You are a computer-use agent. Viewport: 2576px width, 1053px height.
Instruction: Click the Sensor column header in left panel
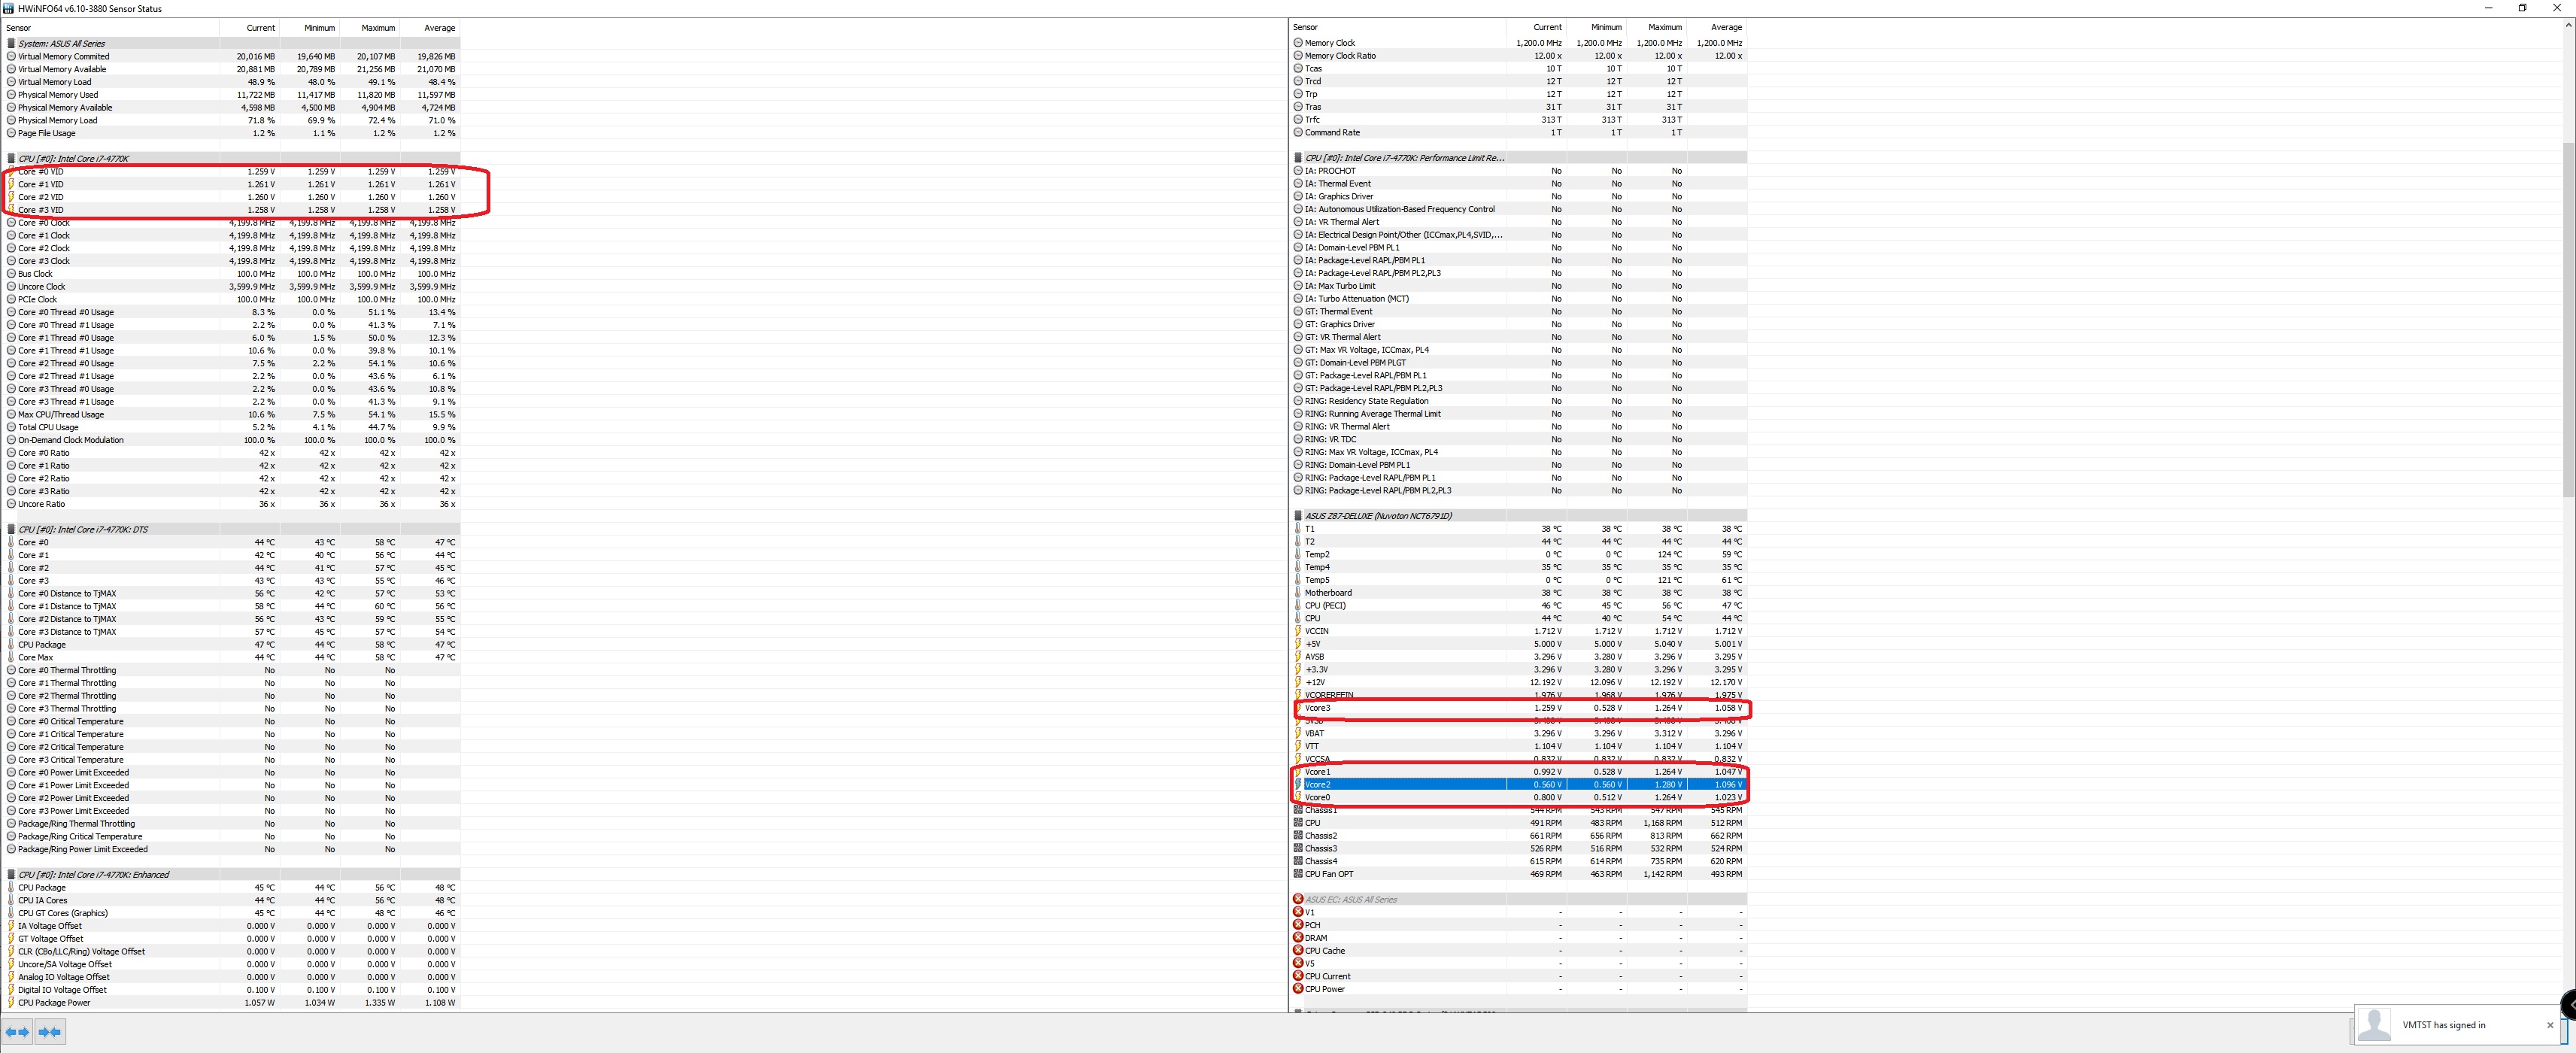(19, 28)
